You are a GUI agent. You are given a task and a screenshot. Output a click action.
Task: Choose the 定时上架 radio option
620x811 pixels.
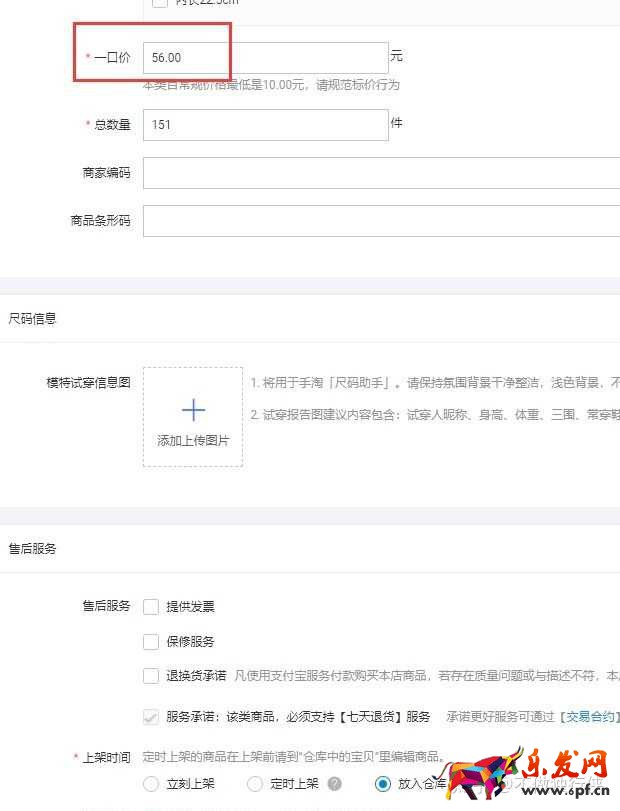(x=255, y=784)
